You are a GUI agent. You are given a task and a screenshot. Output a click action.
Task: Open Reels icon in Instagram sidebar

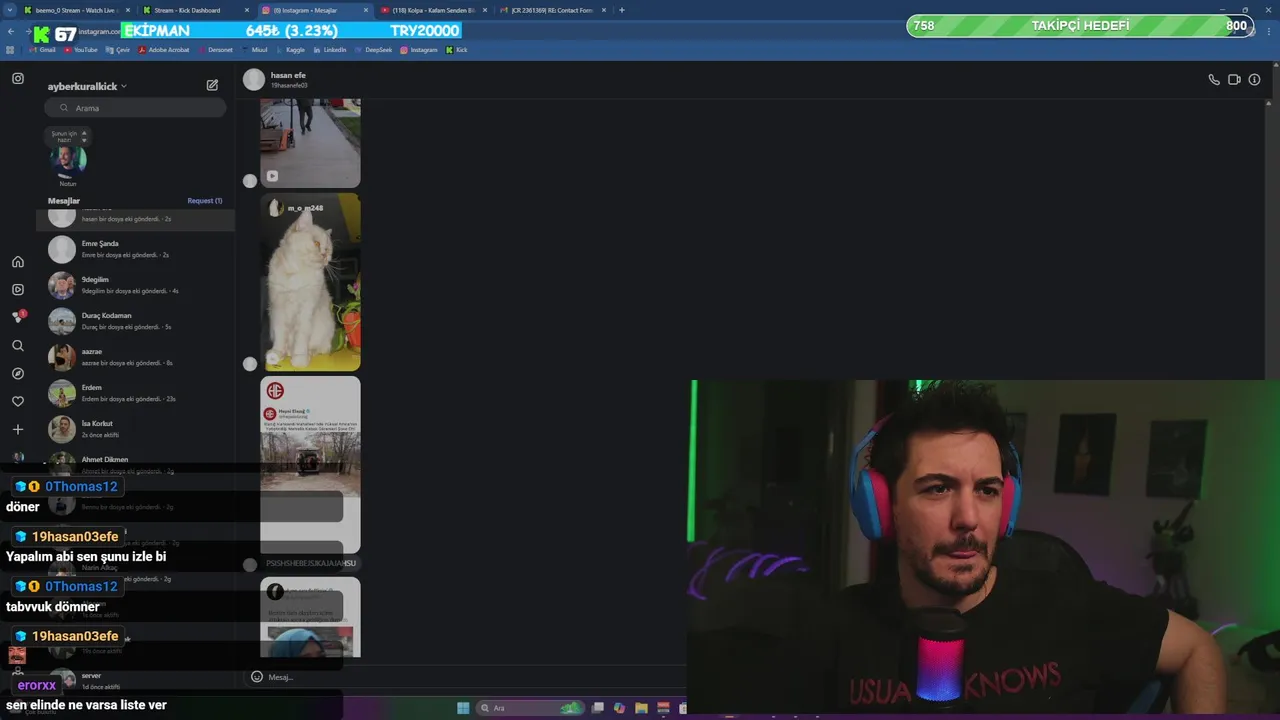(x=18, y=290)
